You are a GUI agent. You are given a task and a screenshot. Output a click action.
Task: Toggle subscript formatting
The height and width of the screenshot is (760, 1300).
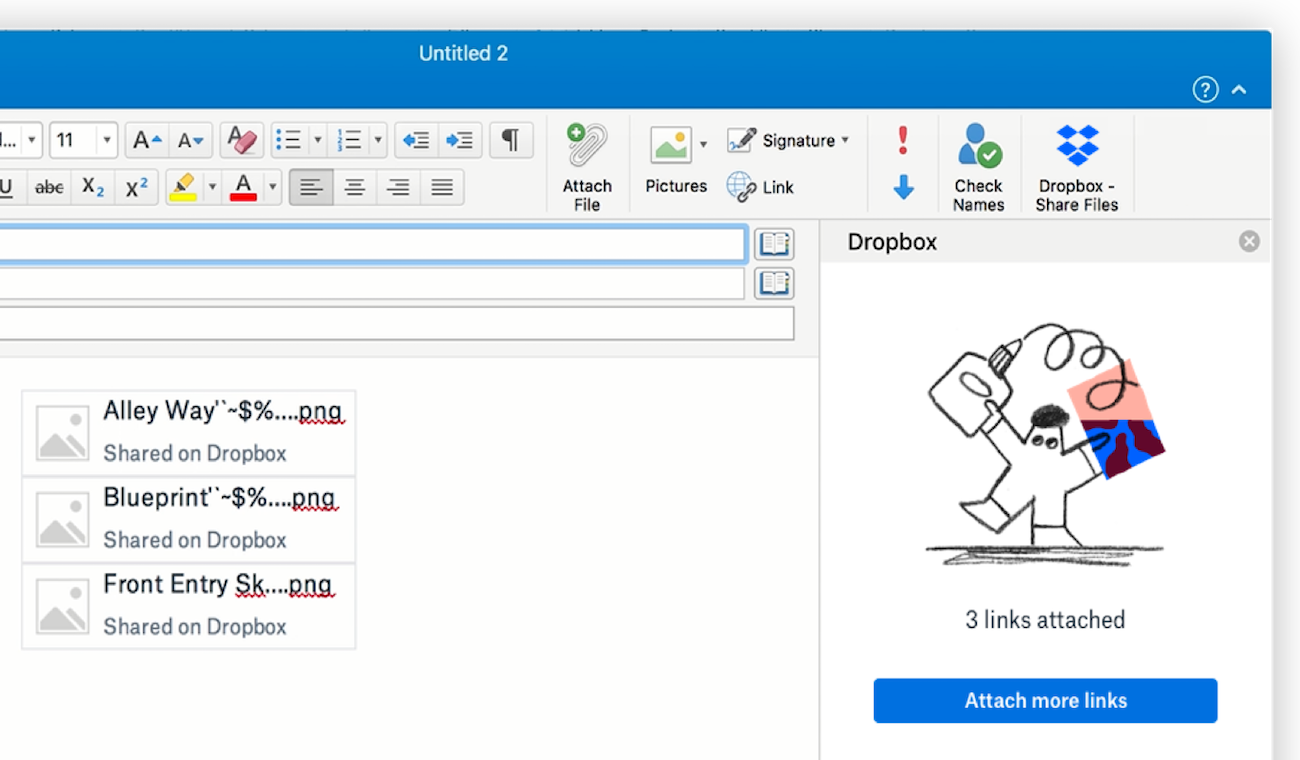93,187
